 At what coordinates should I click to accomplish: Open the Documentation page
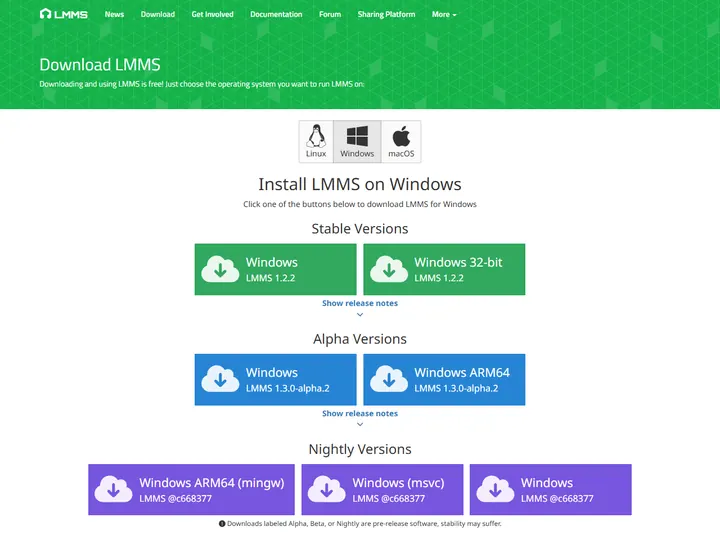pos(276,14)
